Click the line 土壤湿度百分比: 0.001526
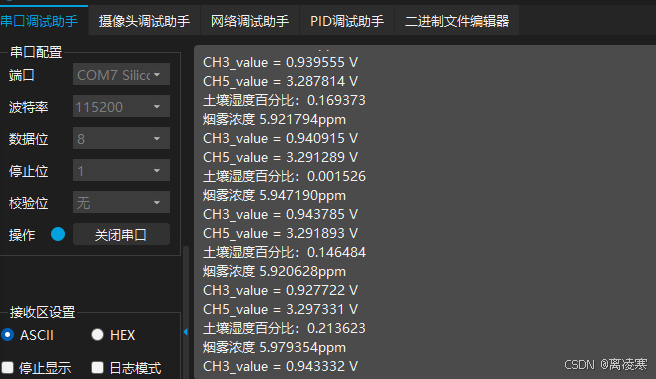Viewport: 656px width, 379px height. pyautogui.click(x=284, y=176)
